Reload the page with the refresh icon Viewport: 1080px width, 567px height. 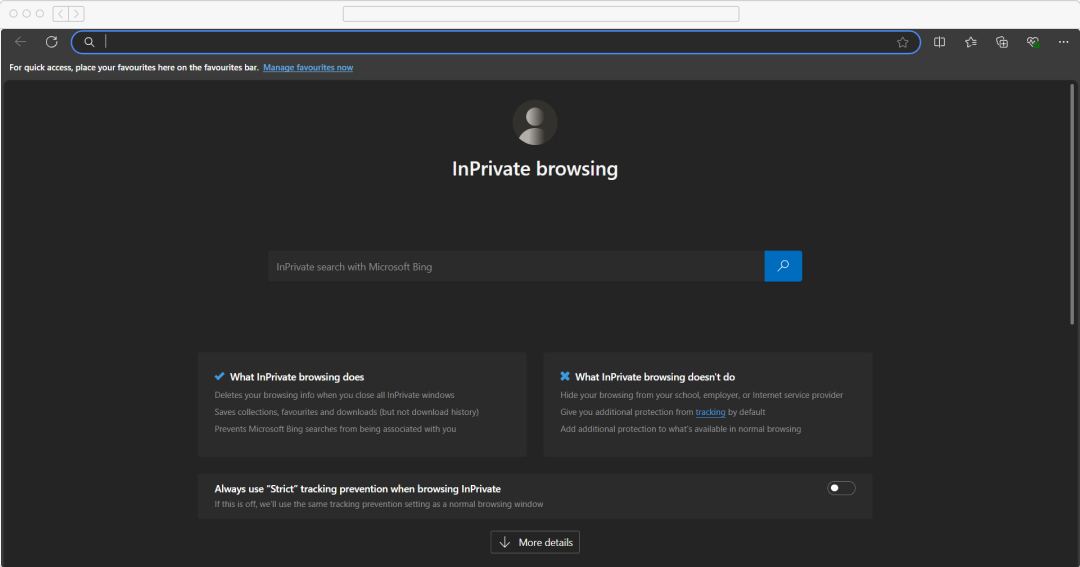pos(52,42)
